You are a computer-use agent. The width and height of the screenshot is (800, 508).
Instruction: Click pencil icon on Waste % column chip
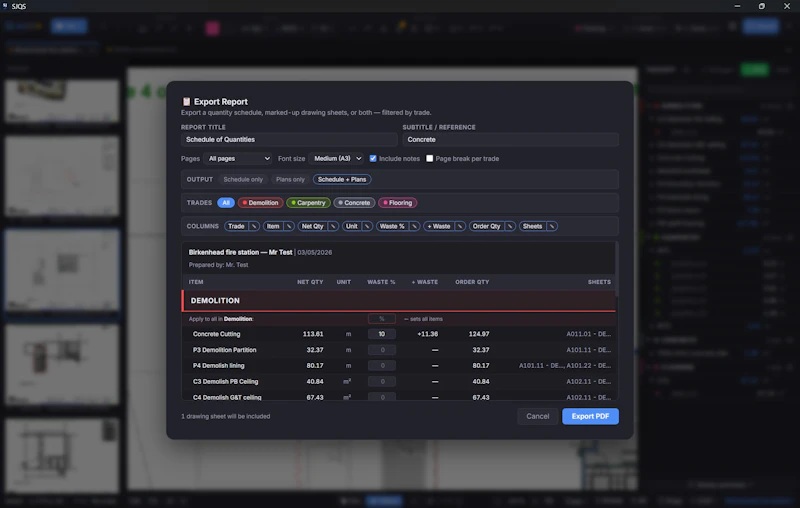pyautogui.click(x=414, y=226)
